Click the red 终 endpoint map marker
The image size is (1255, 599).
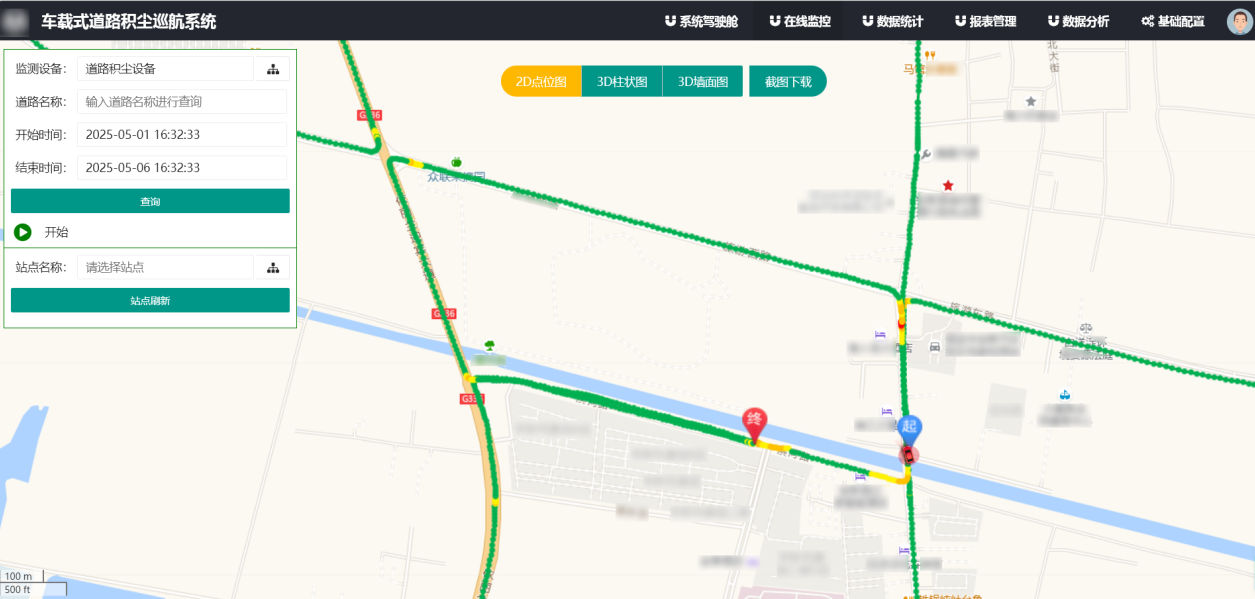[754, 421]
